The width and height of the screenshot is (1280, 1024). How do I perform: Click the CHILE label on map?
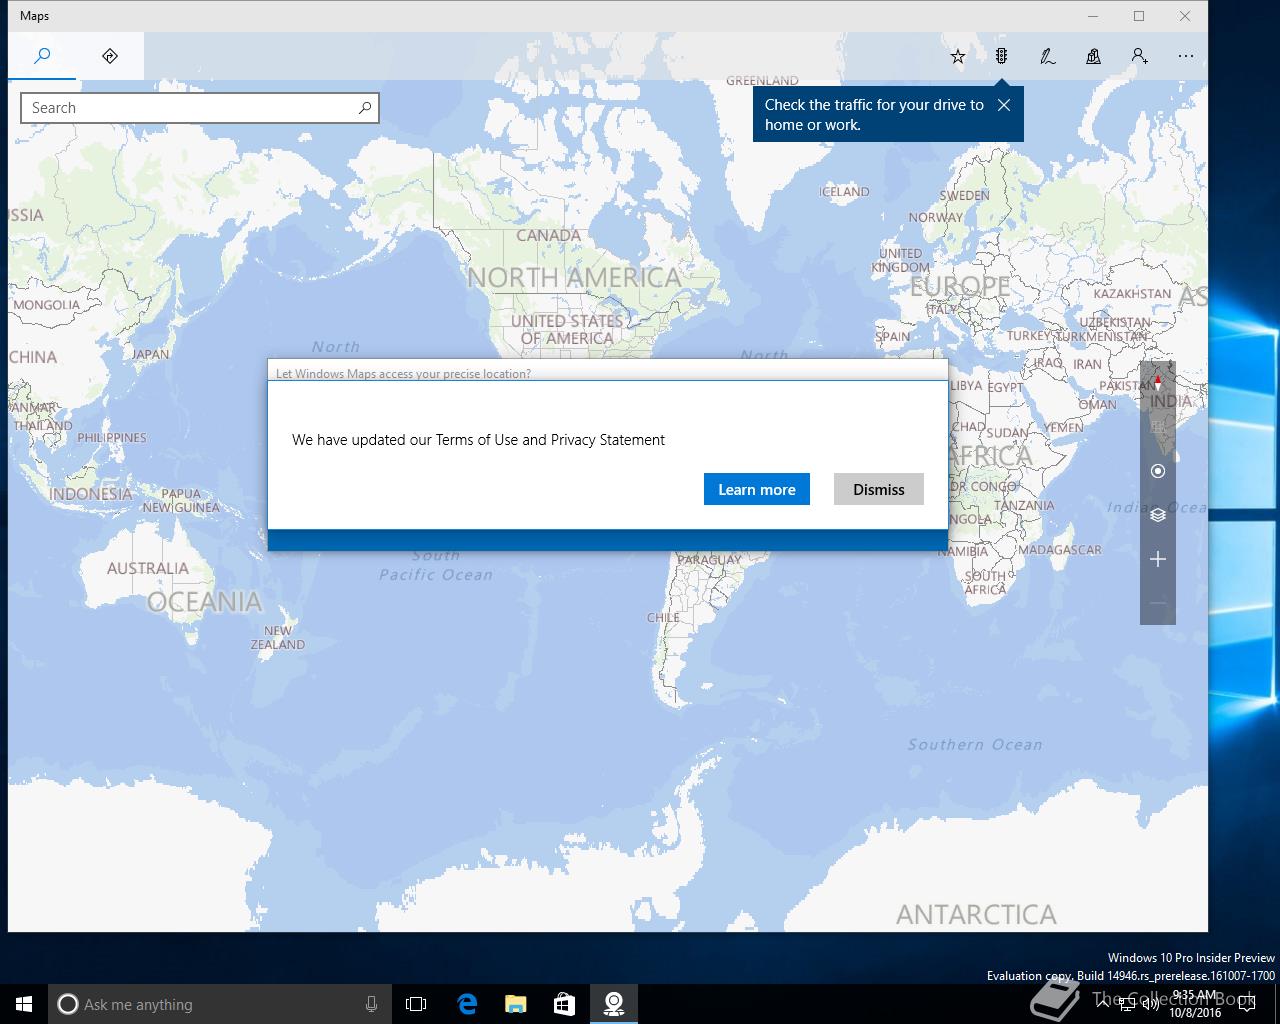click(x=663, y=618)
